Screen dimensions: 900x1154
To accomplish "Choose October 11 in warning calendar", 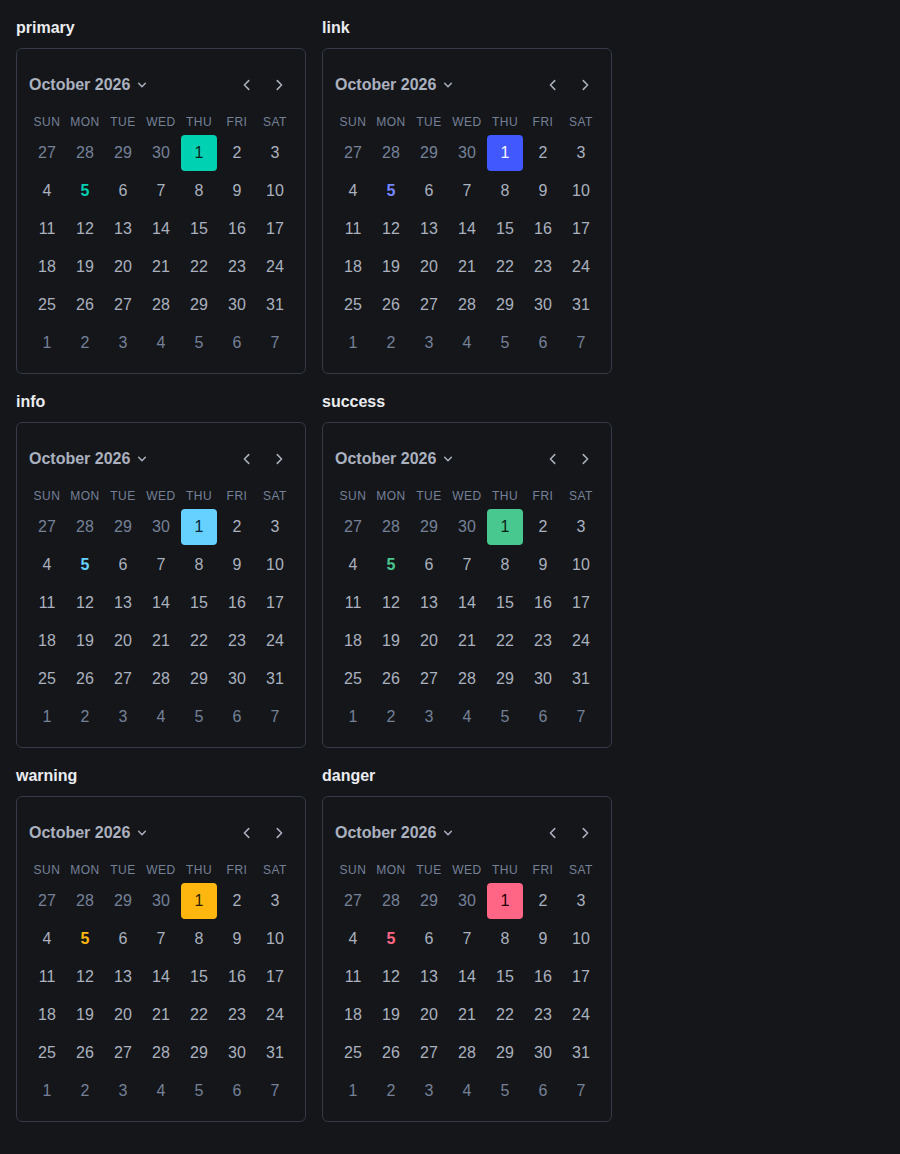I will click(47, 976).
